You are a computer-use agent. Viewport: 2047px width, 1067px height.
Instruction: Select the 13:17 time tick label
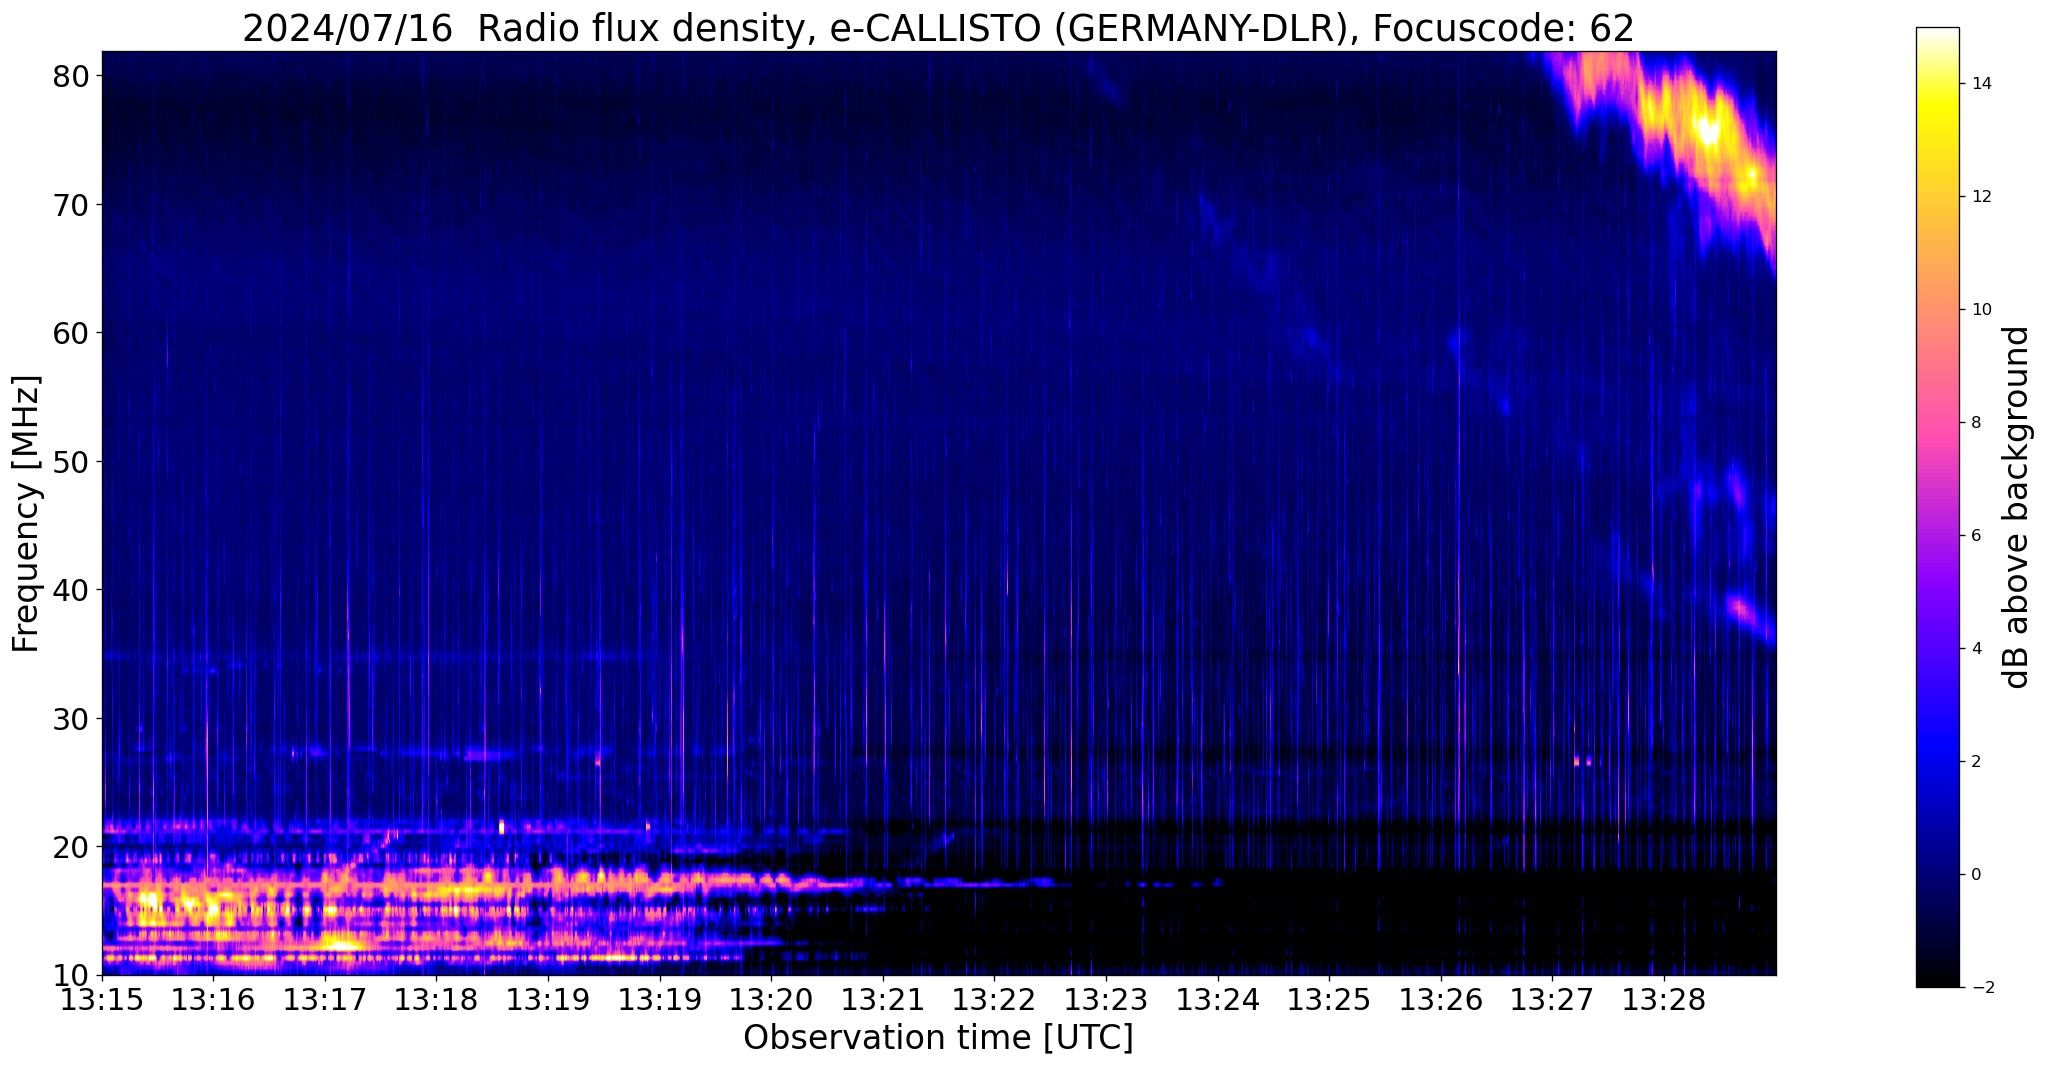(325, 999)
